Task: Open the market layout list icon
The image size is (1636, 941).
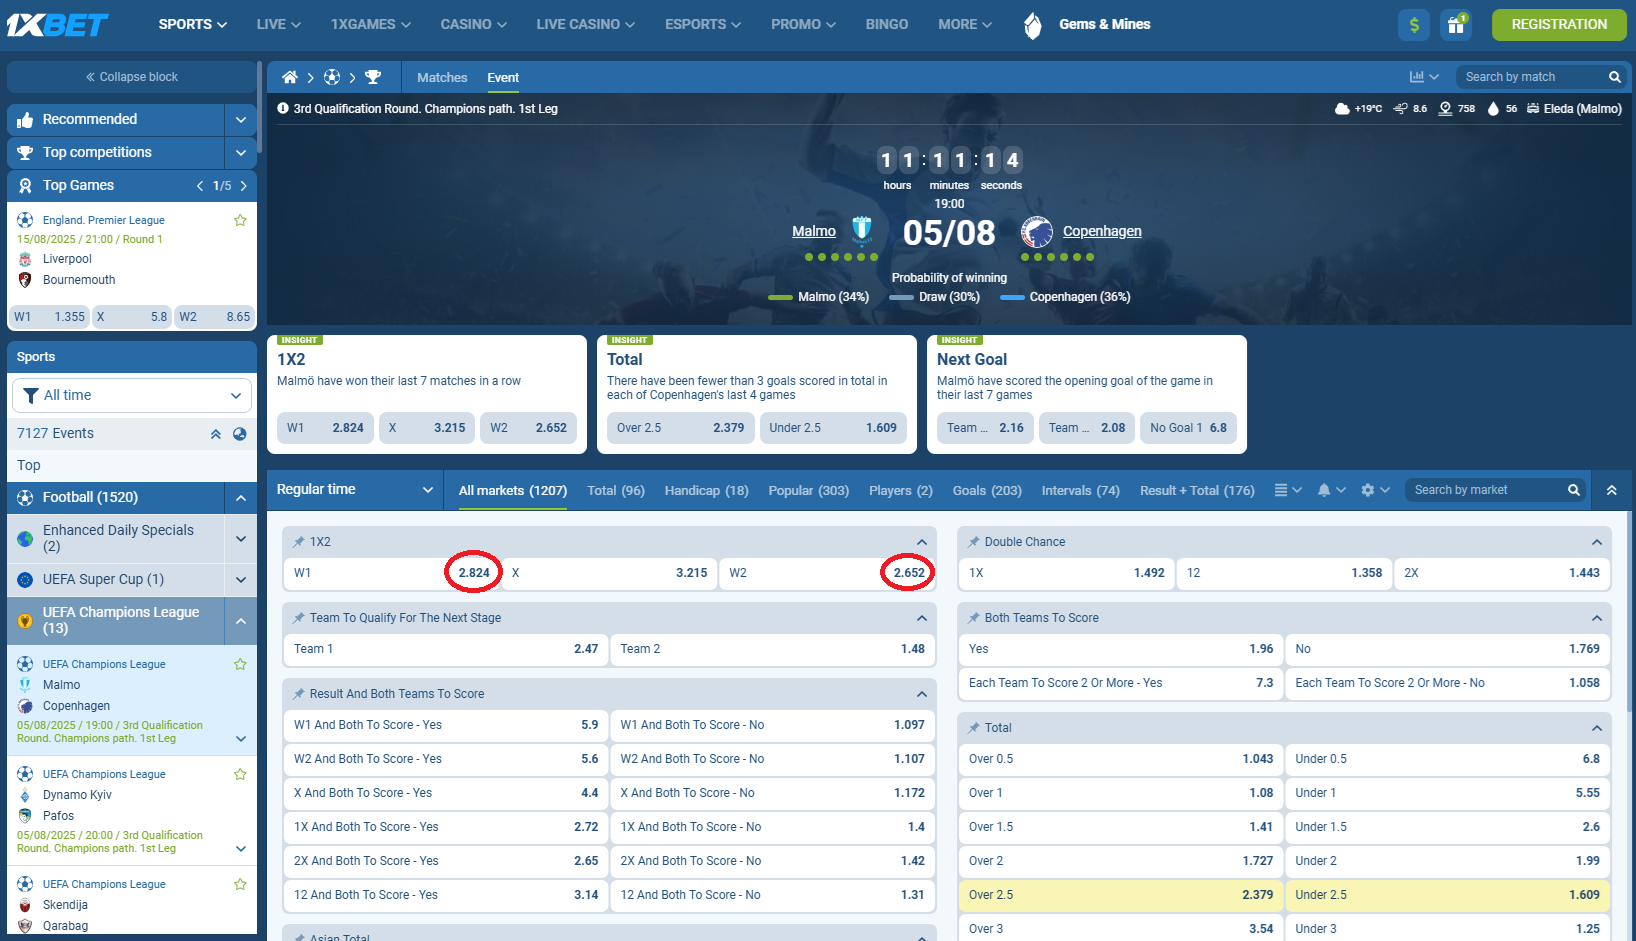Action: [x=1288, y=490]
